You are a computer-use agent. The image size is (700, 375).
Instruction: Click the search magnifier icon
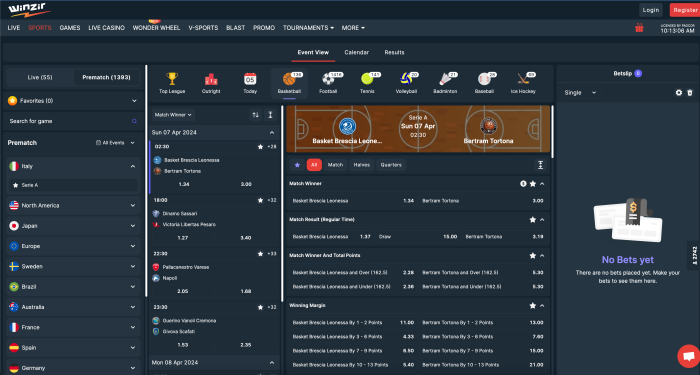tap(134, 121)
